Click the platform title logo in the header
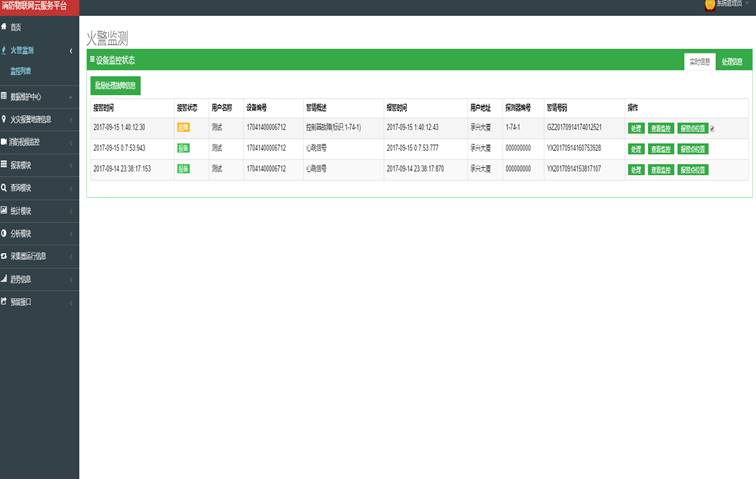This screenshot has height=479, width=756. coord(35,6)
